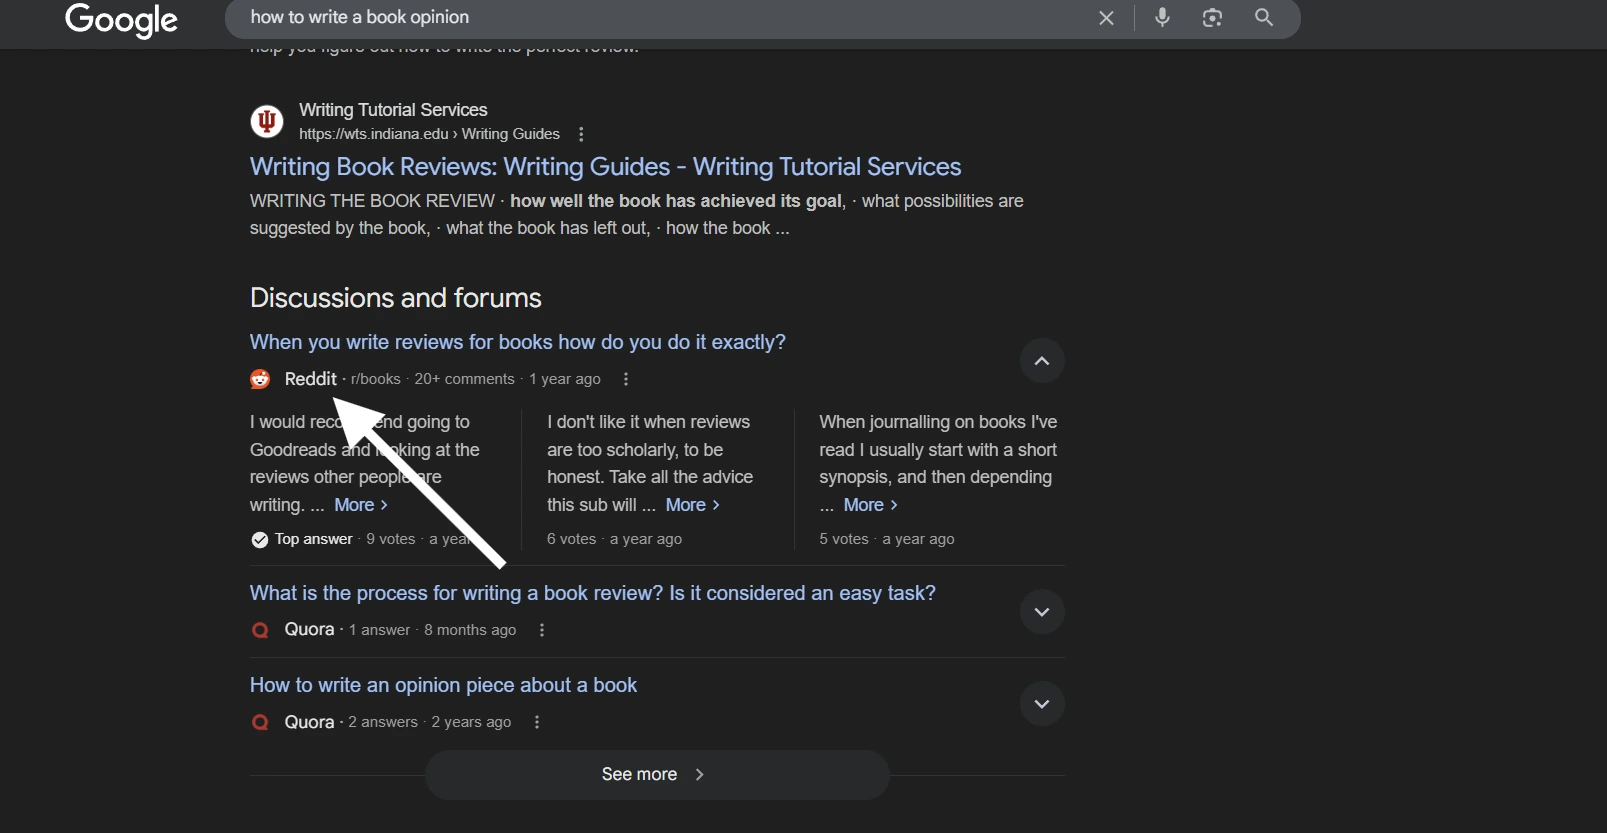Click the 'Reddit' source label
The height and width of the screenshot is (833, 1607).
click(x=310, y=379)
